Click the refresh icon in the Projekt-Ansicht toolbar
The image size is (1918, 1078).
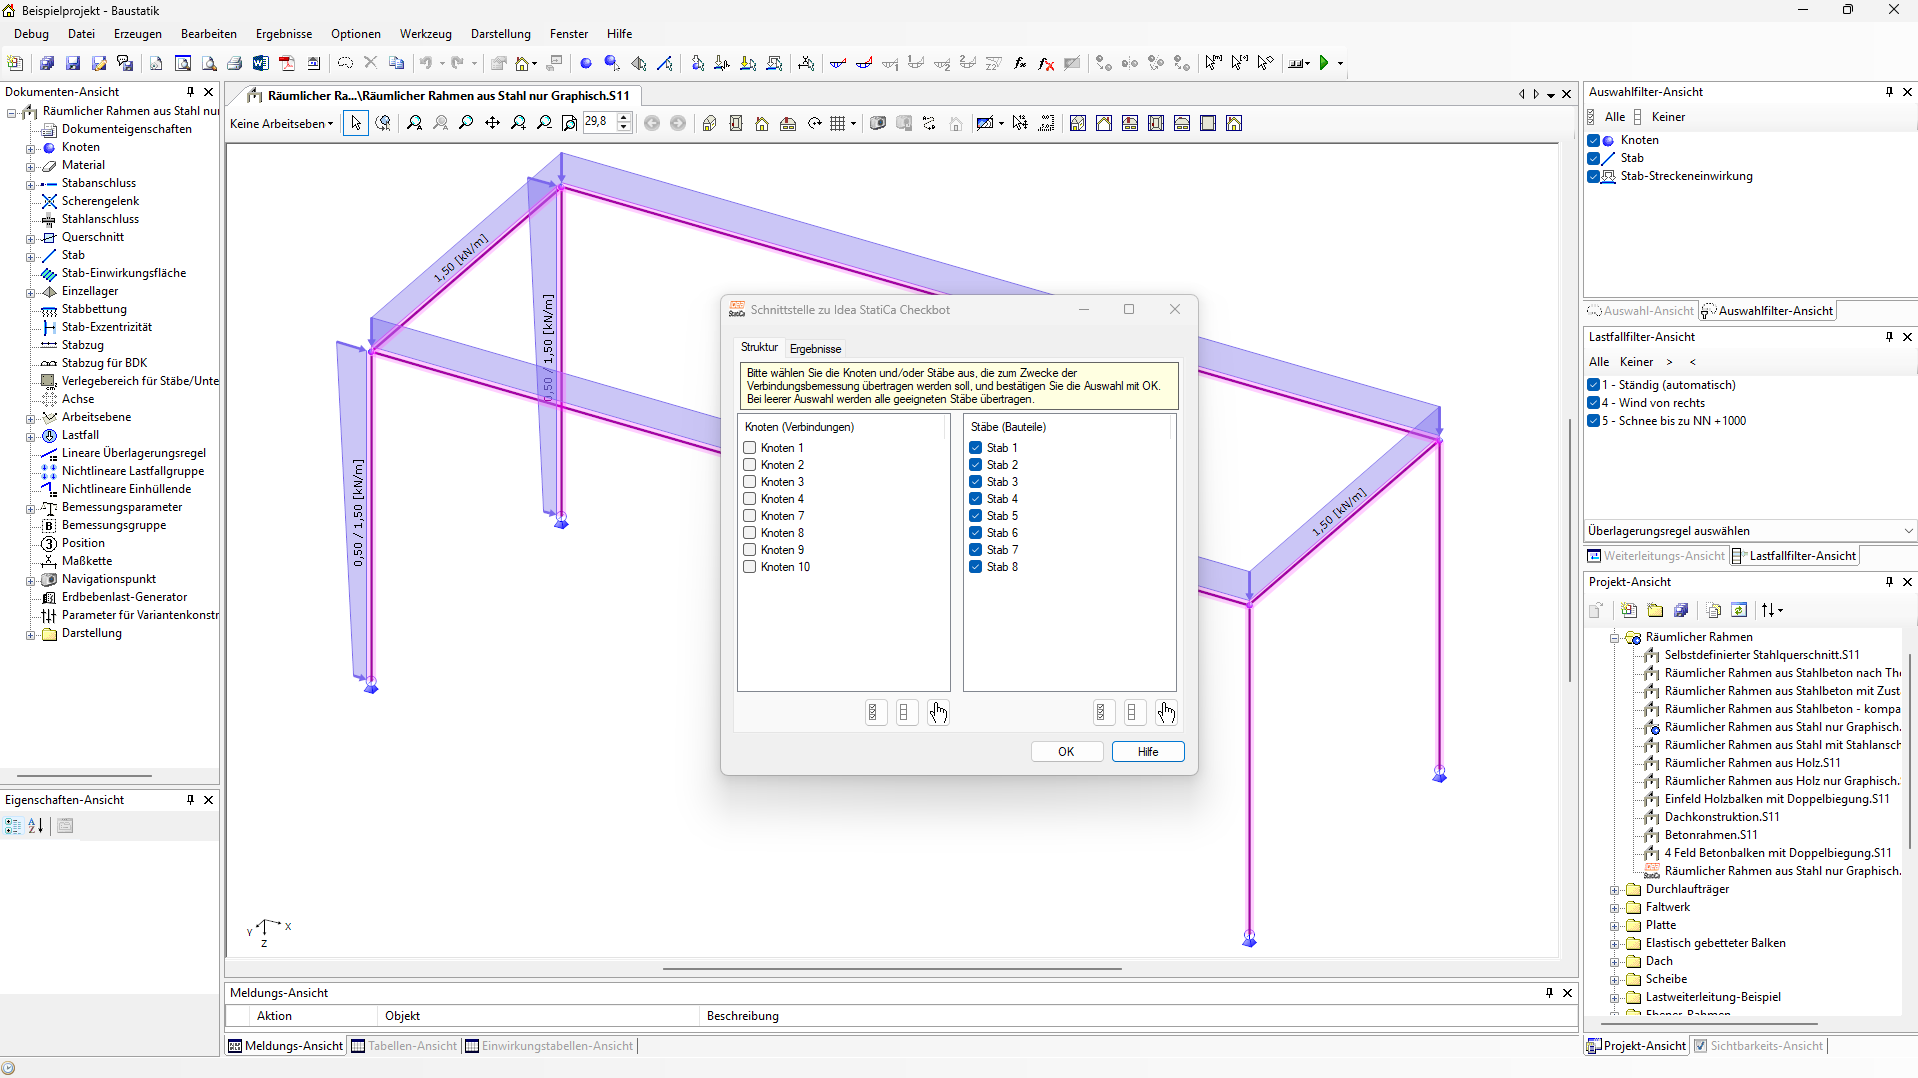1739,610
